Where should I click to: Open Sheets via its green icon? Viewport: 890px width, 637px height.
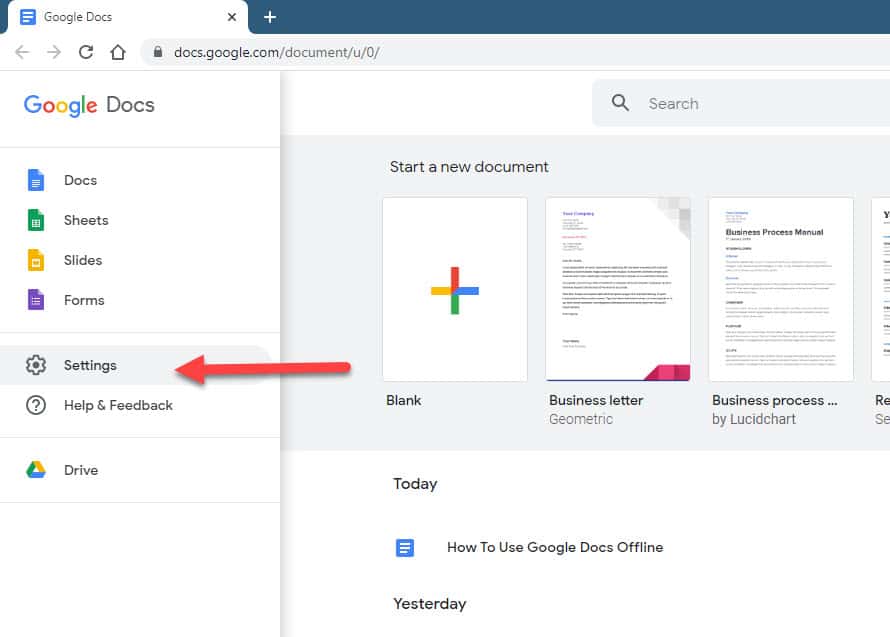36,220
